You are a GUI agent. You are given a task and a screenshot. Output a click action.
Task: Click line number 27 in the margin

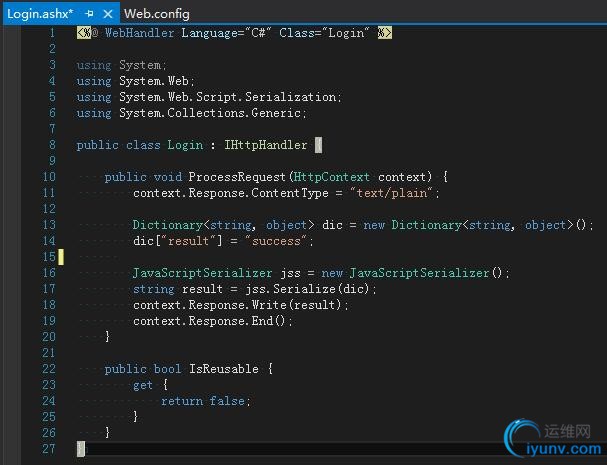coord(49,449)
